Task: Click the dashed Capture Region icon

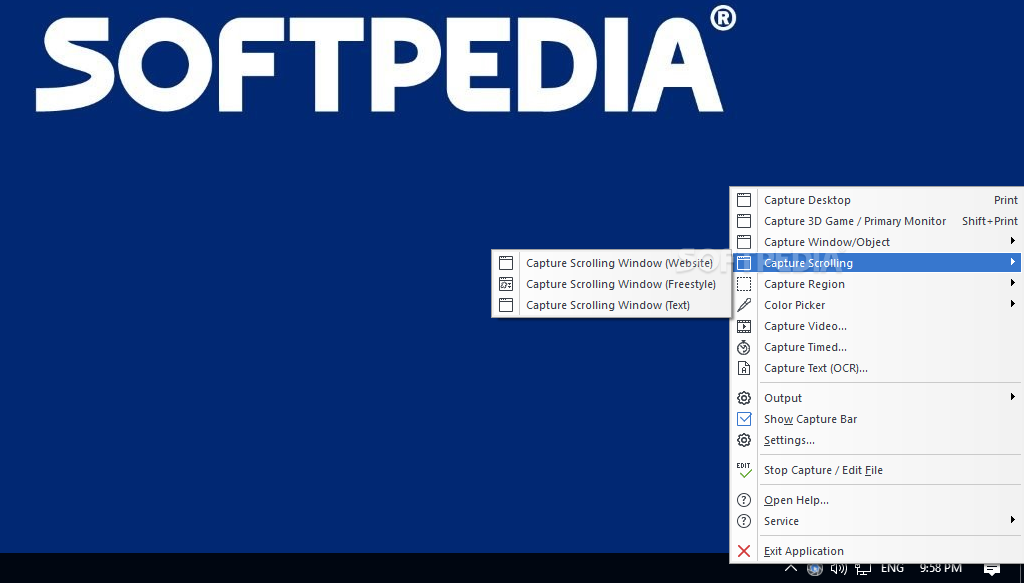Action: 744,284
